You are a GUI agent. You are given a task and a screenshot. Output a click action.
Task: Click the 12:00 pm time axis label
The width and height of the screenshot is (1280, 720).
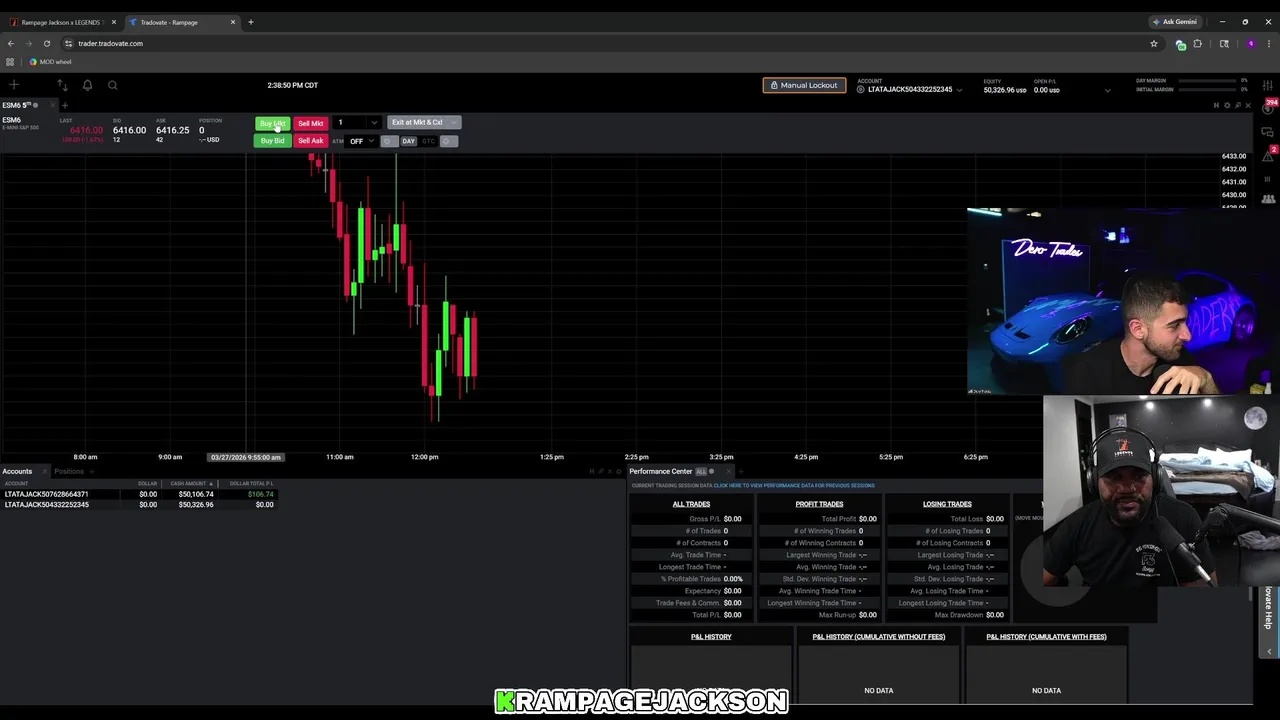[x=424, y=457]
